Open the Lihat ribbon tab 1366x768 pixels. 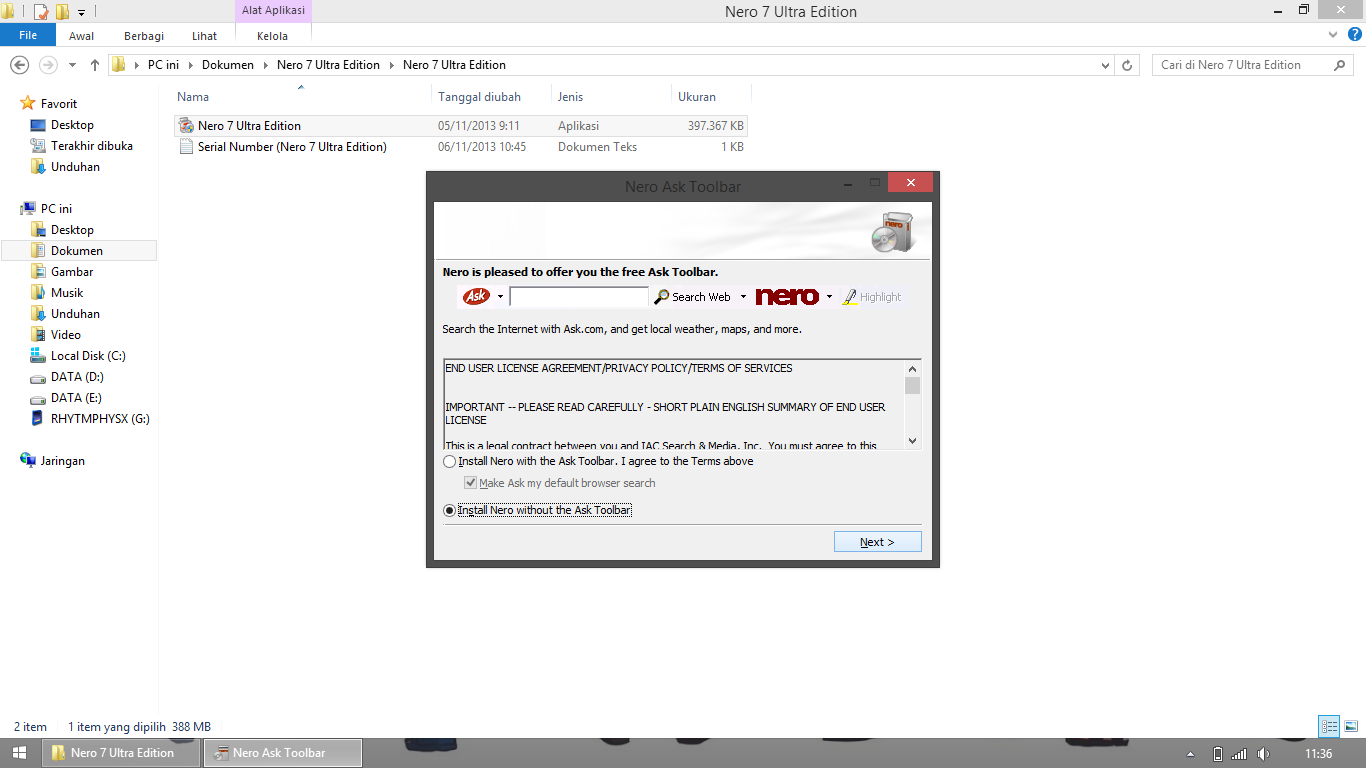click(204, 36)
